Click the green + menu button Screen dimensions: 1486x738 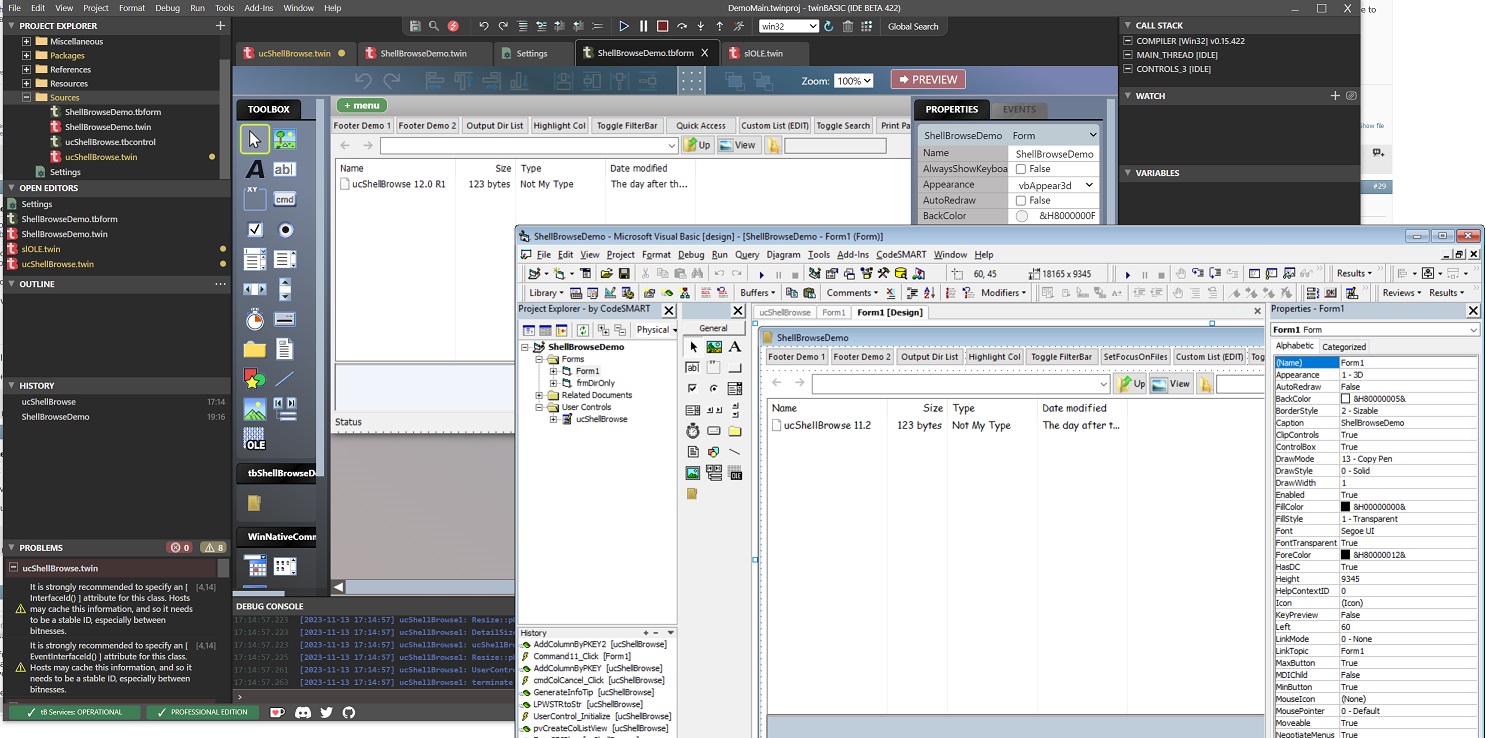click(361, 105)
